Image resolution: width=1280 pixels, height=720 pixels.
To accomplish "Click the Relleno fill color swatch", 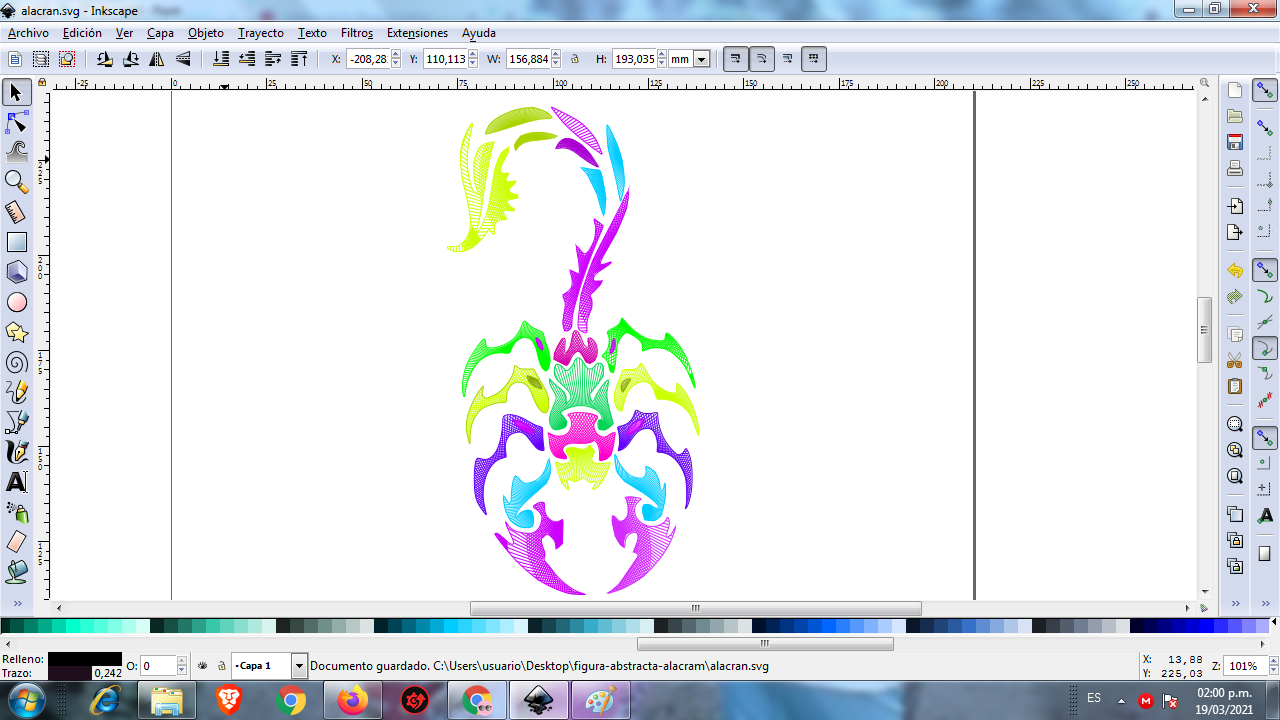I will 85,659.
